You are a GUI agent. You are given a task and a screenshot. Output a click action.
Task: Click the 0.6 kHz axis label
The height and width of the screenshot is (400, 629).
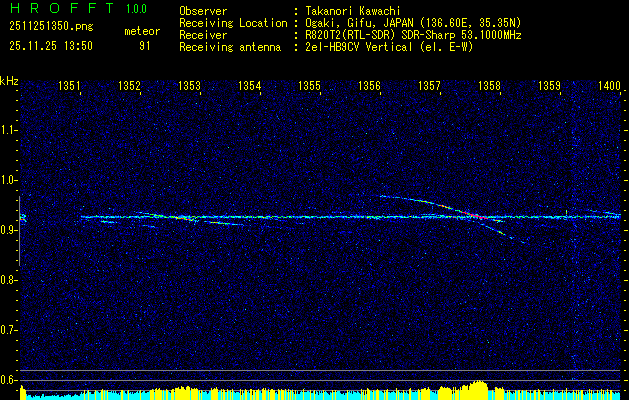click(x=8, y=380)
